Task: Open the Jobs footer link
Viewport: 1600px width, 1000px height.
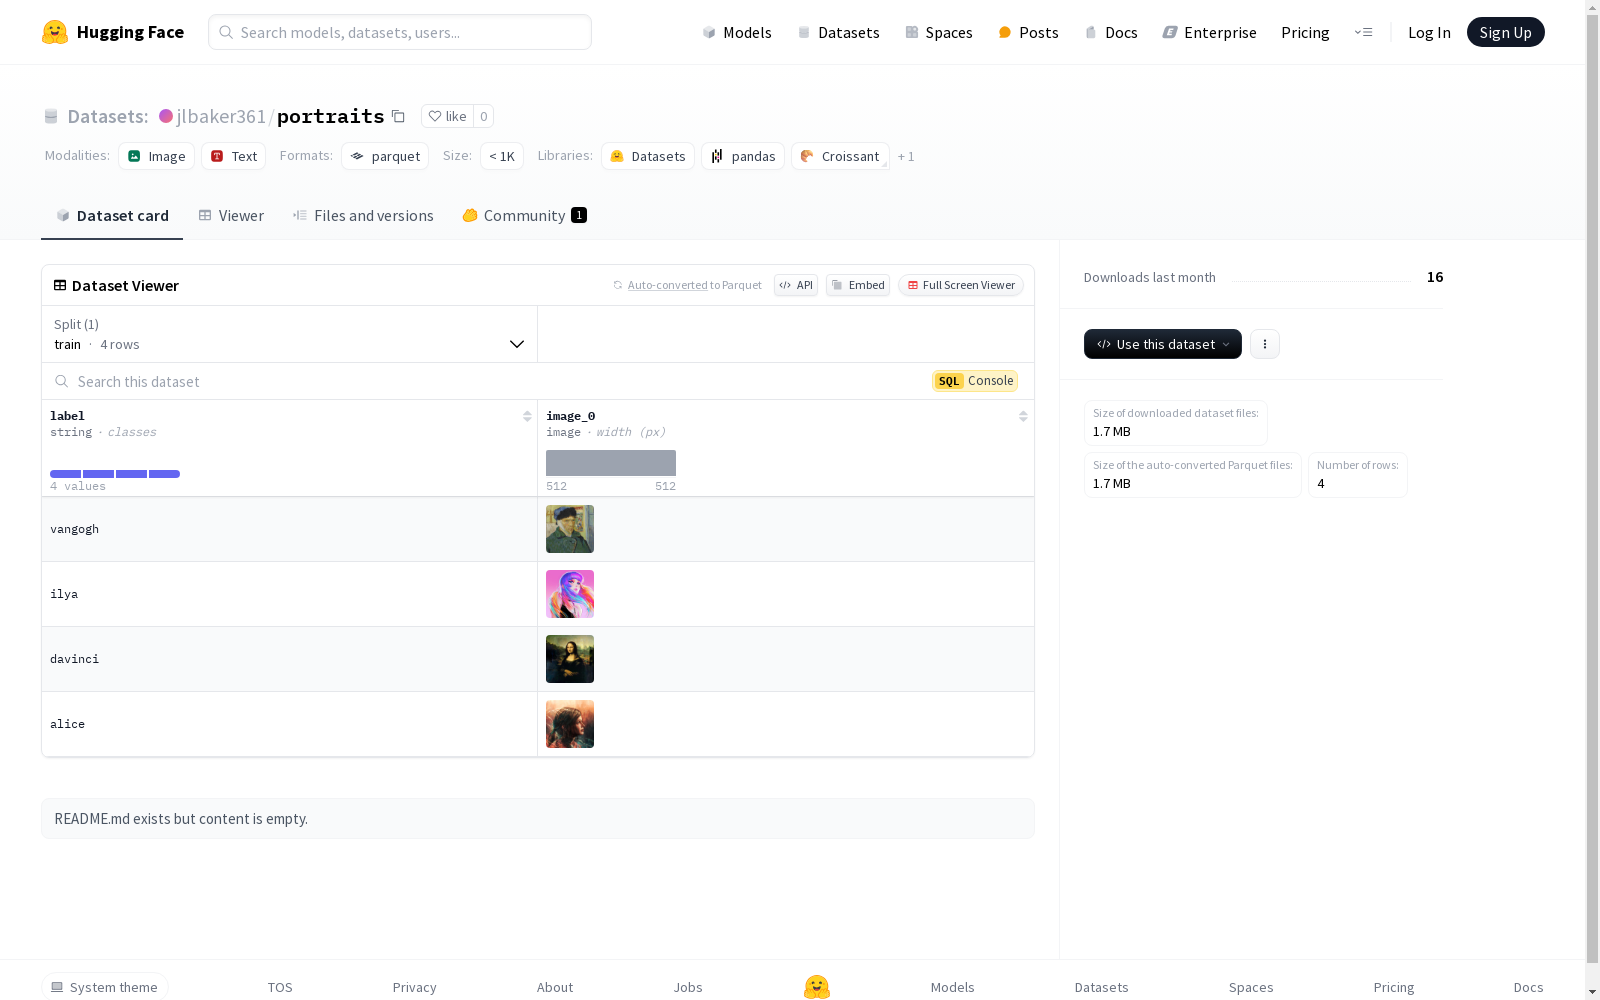Action: point(688,987)
